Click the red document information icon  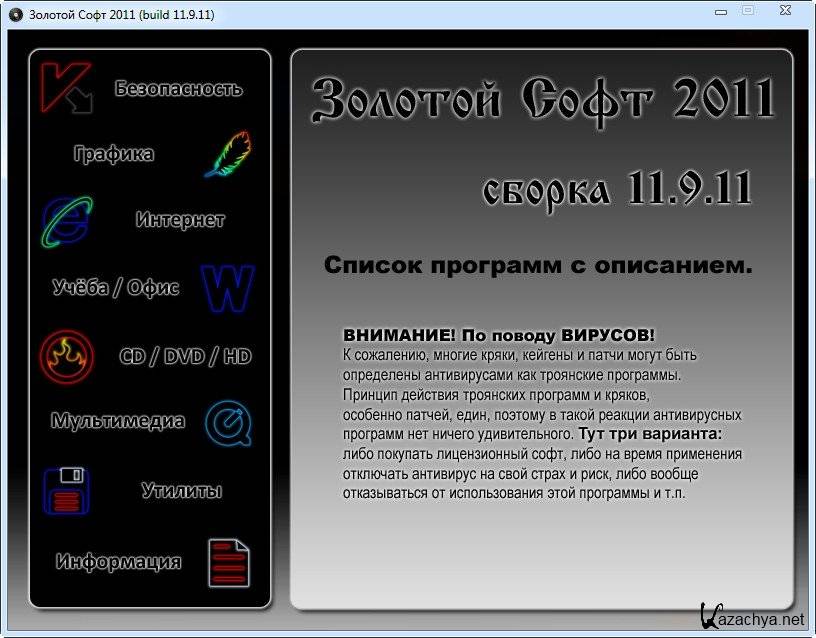[x=228, y=562]
